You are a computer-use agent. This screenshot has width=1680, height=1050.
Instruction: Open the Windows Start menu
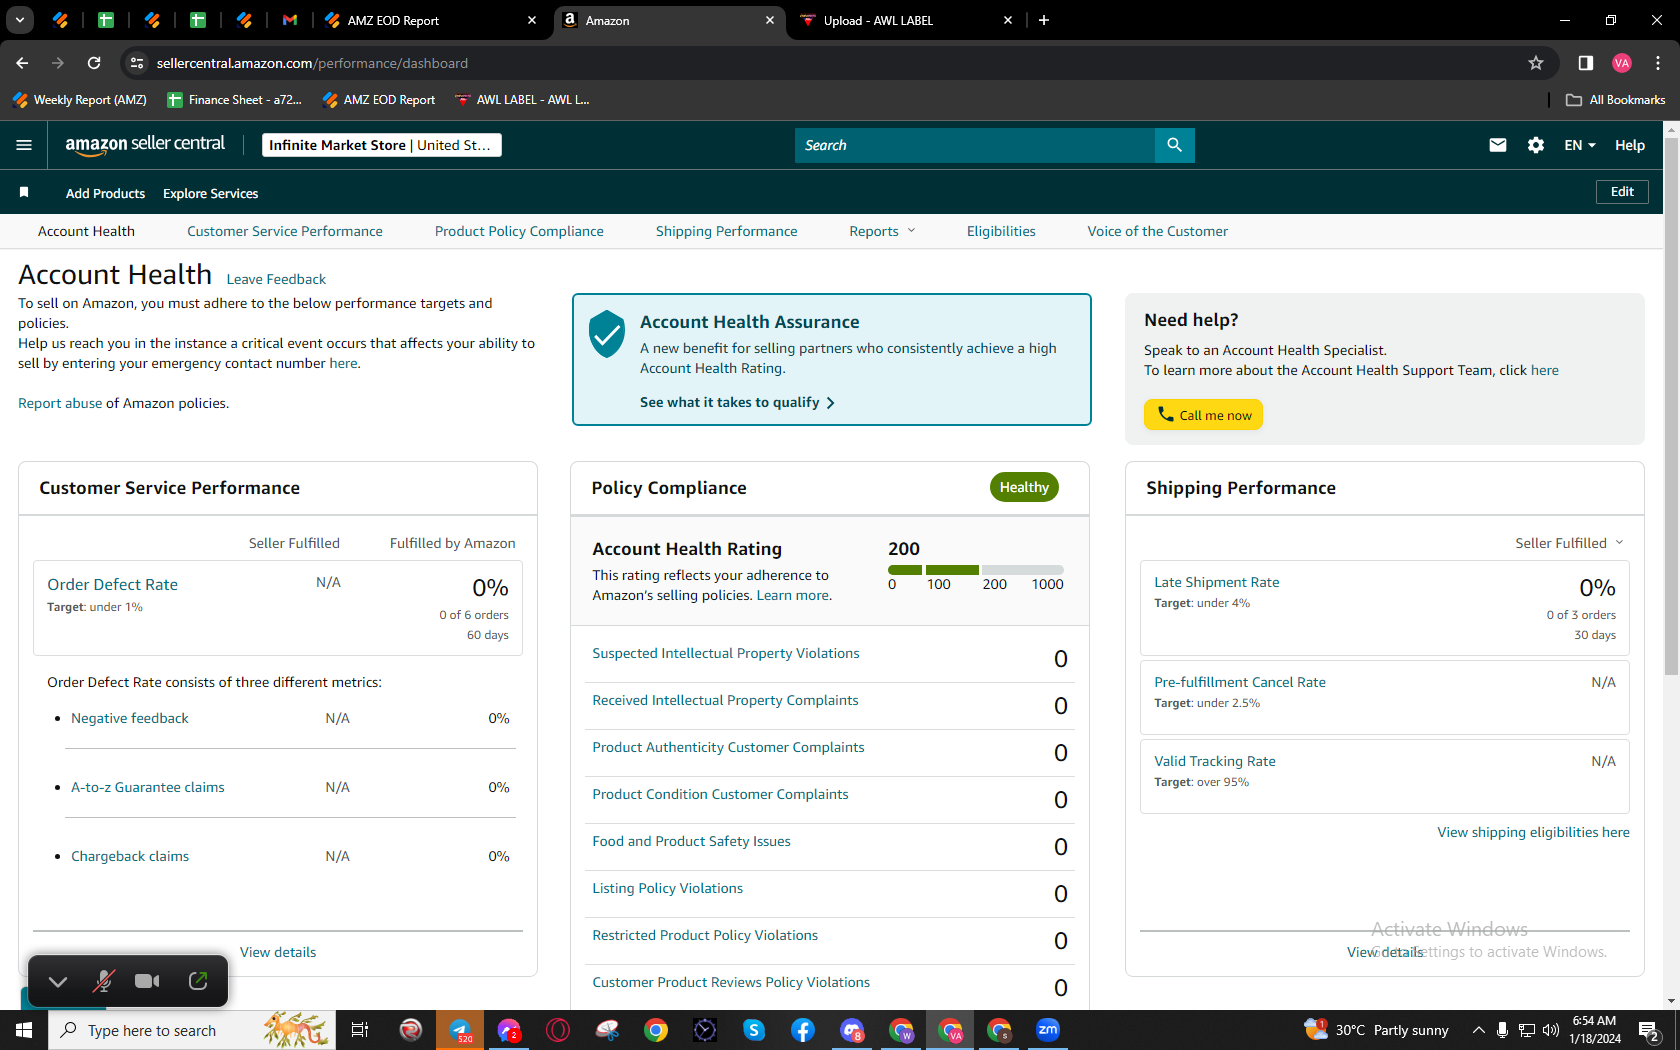pyautogui.click(x=24, y=1030)
